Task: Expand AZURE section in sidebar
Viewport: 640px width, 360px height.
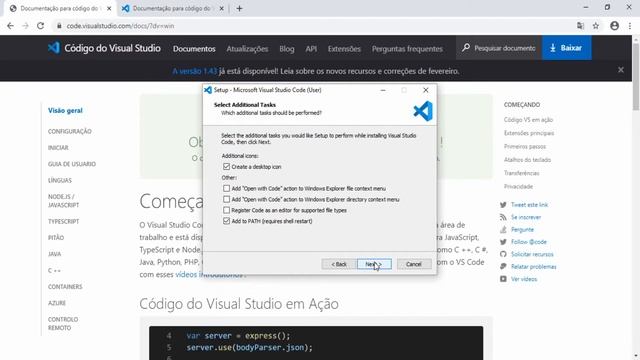Action: point(57,303)
